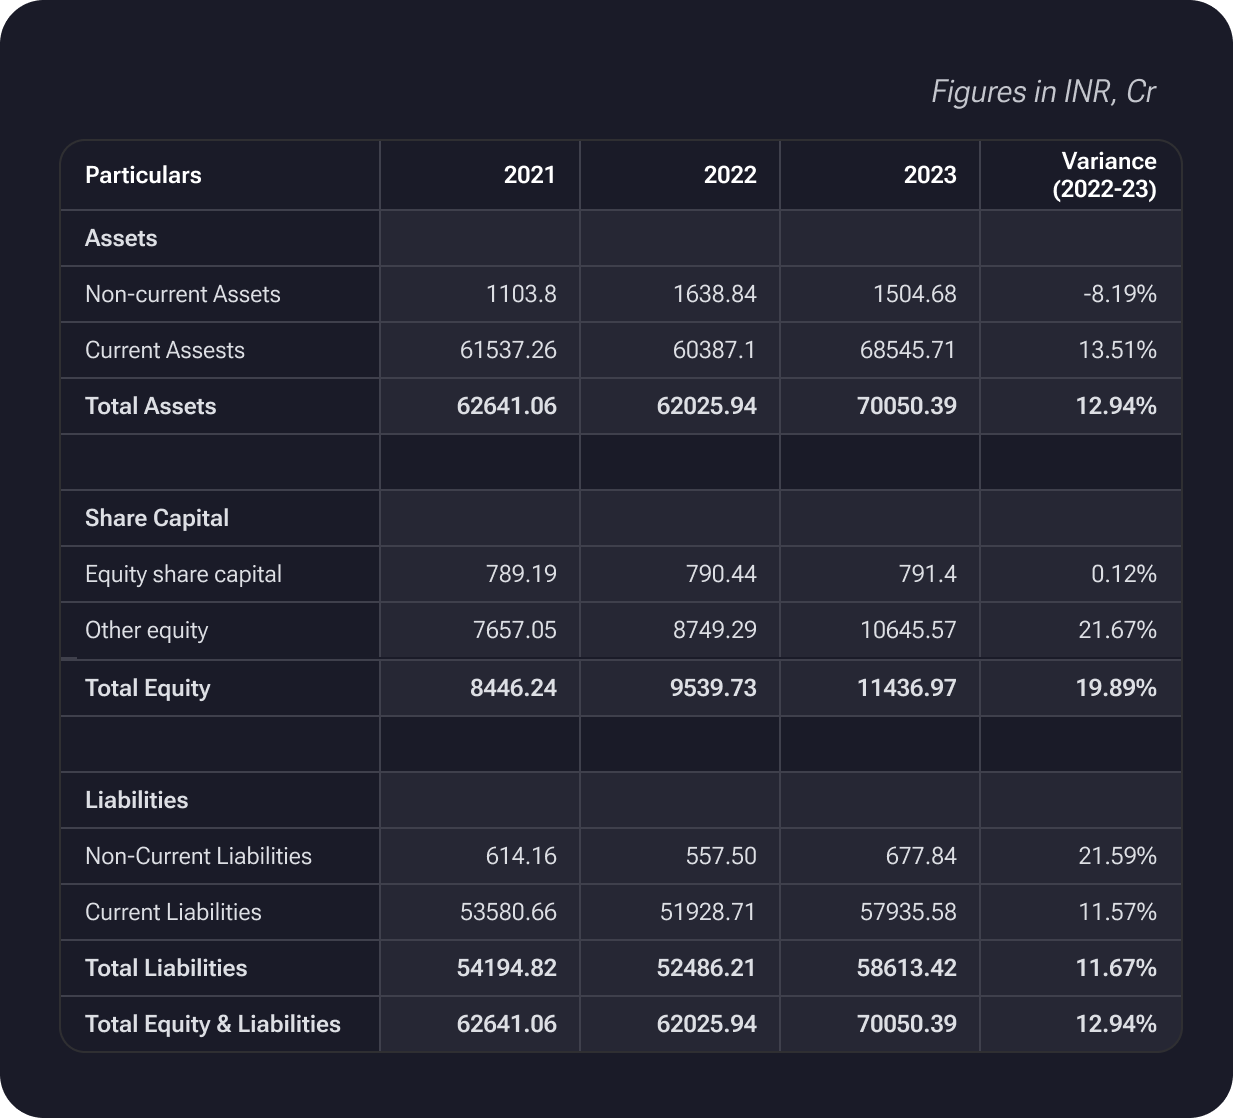Select the Current Liabilities row label
Image resolution: width=1233 pixels, height=1118 pixels.
(x=173, y=912)
